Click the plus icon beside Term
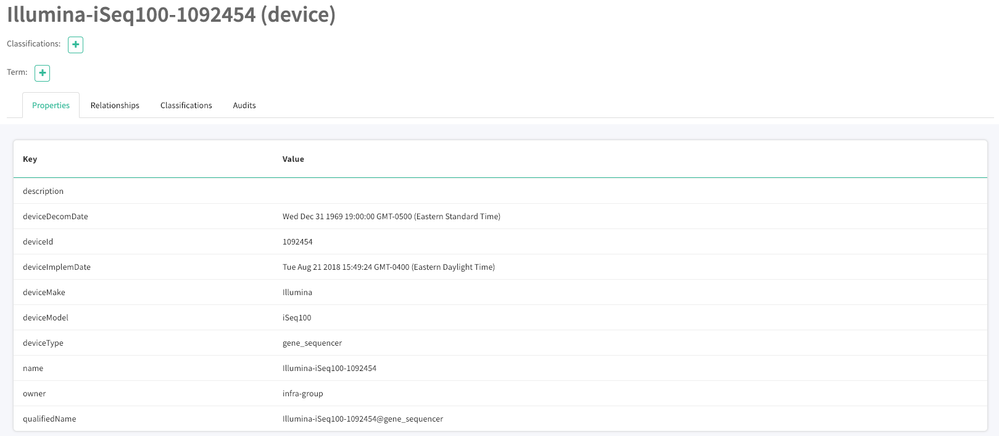The image size is (999, 436). click(42, 73)
